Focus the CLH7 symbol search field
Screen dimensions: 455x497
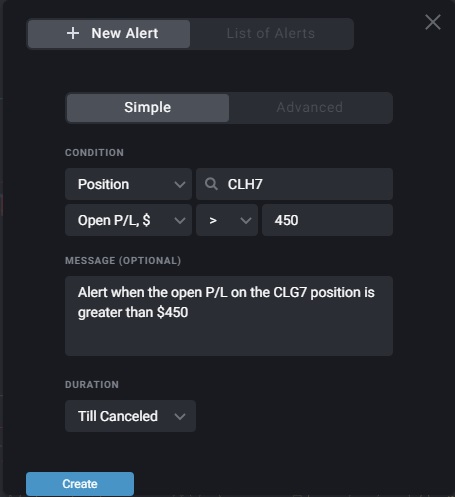tap(294, 184)
